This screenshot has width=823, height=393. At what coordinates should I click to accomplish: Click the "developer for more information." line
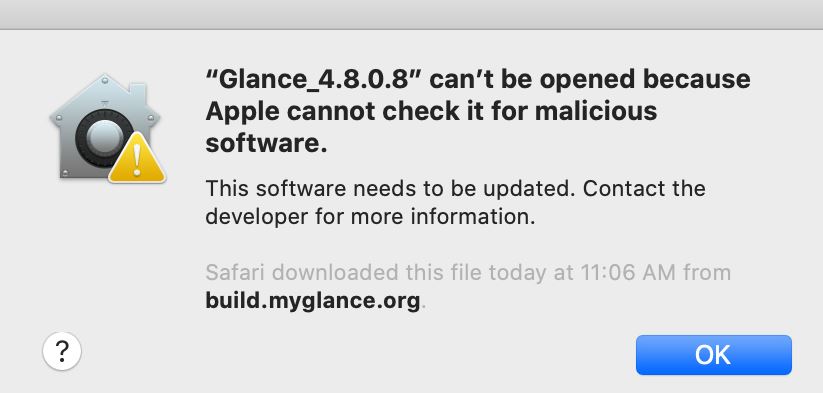[370, 216]
